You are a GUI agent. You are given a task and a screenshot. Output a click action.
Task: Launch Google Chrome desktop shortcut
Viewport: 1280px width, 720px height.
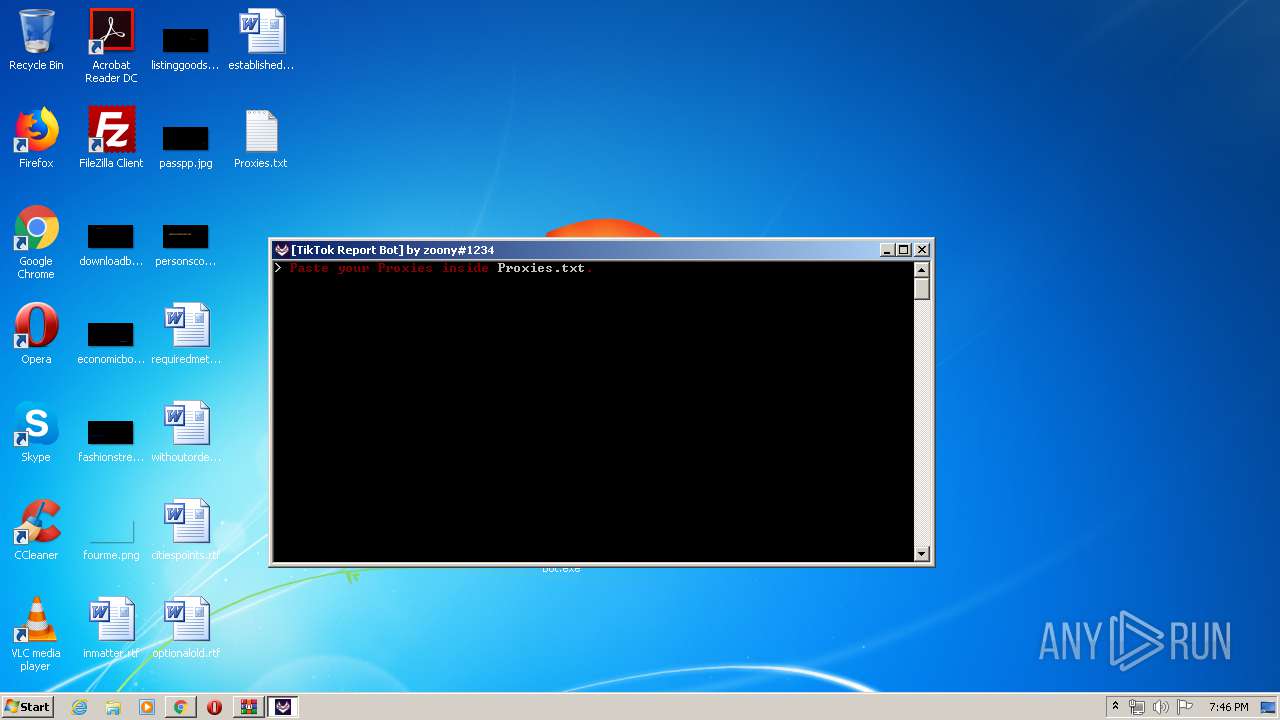tap(36, 242)
